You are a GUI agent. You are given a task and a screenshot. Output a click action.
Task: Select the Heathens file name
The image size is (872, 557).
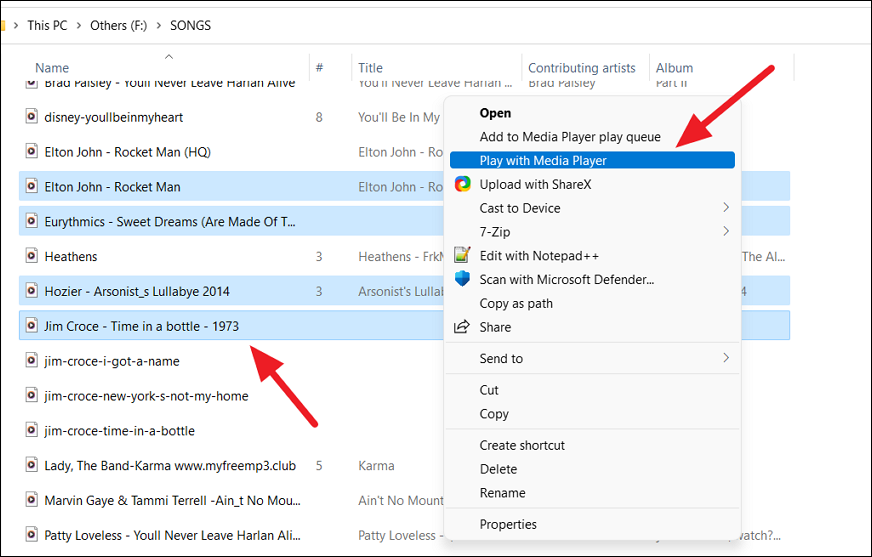point(71,256)
